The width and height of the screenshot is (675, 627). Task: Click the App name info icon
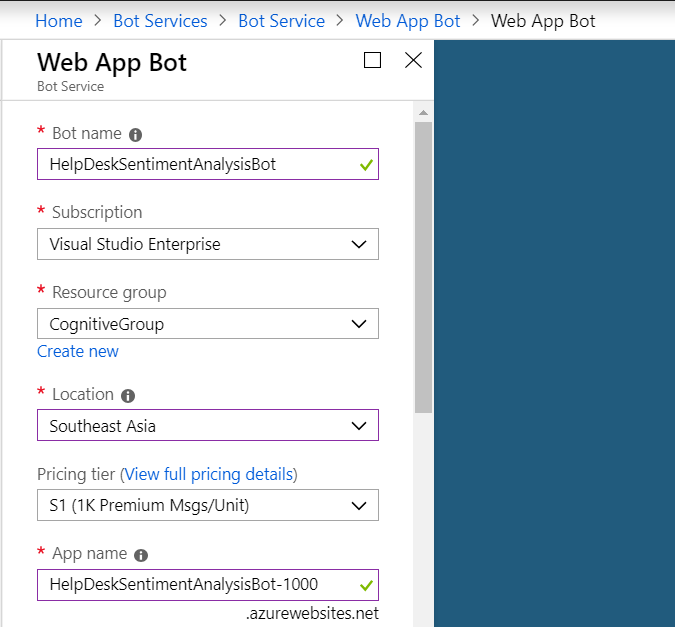point(141,555)
